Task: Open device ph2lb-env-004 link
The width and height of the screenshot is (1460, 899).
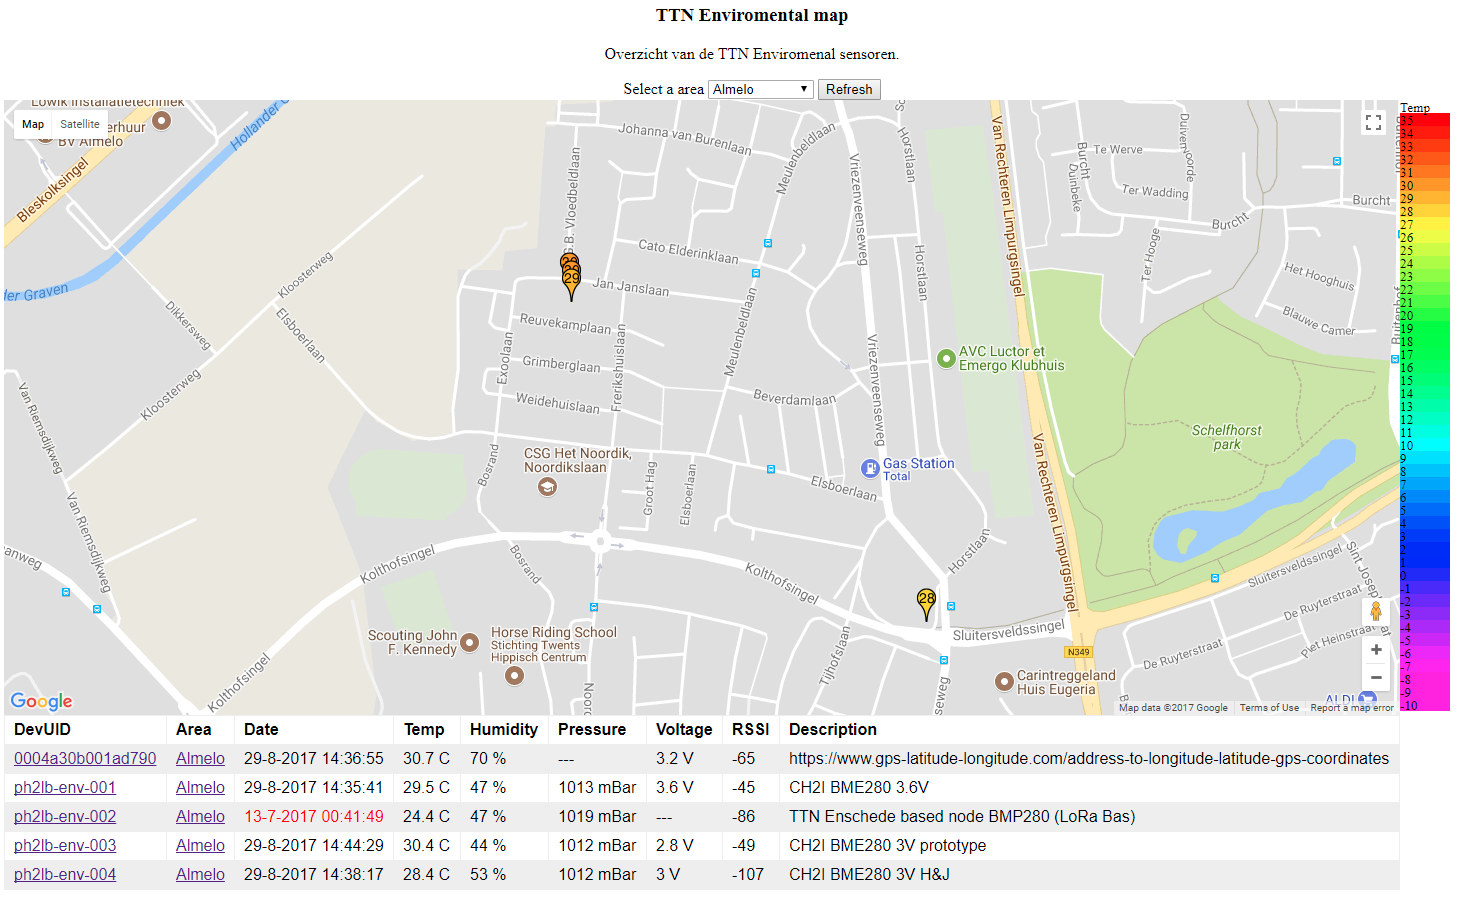Action: coord(65,874)
